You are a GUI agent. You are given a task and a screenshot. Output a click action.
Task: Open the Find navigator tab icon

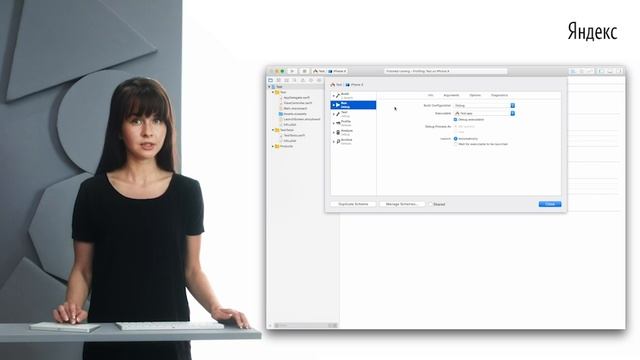point(287,80)
